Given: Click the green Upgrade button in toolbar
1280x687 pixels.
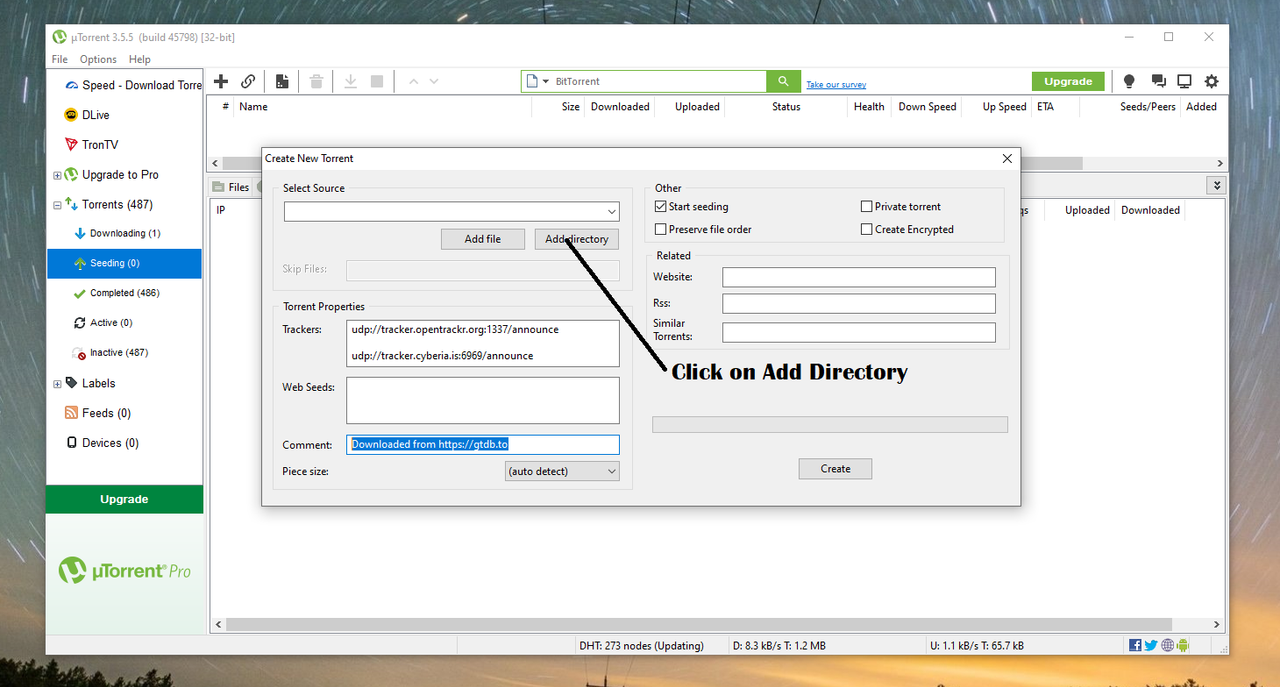Looking at the screenshot, I should pos(1068,81).
